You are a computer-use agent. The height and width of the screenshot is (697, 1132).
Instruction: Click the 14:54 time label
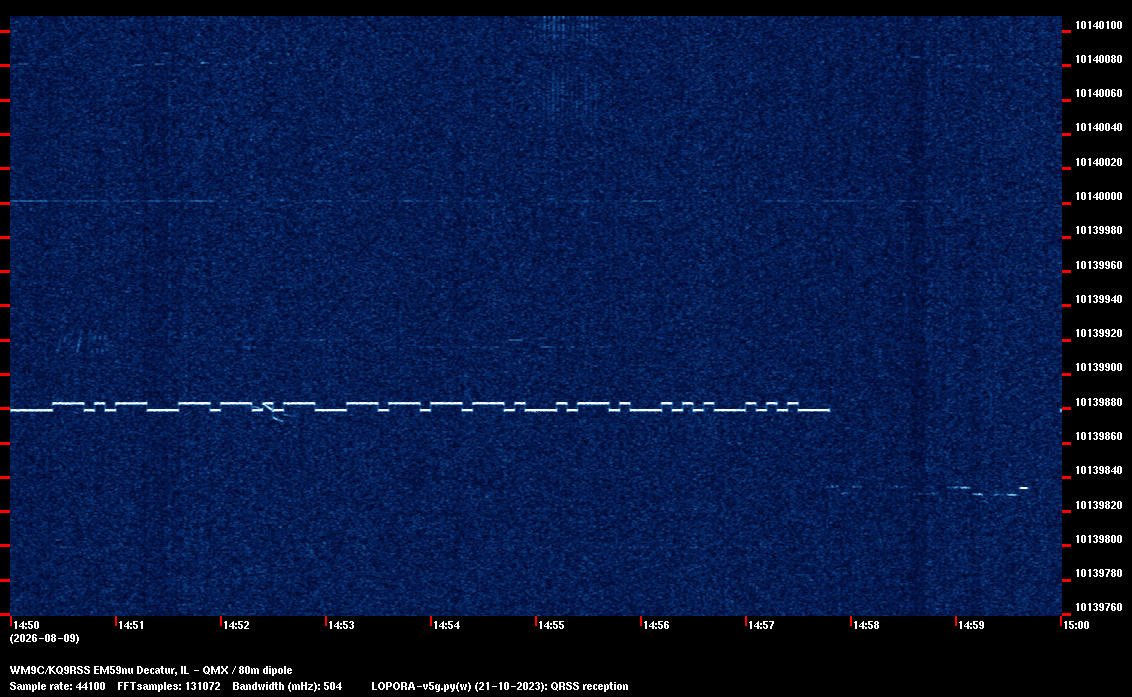point(446,625)
